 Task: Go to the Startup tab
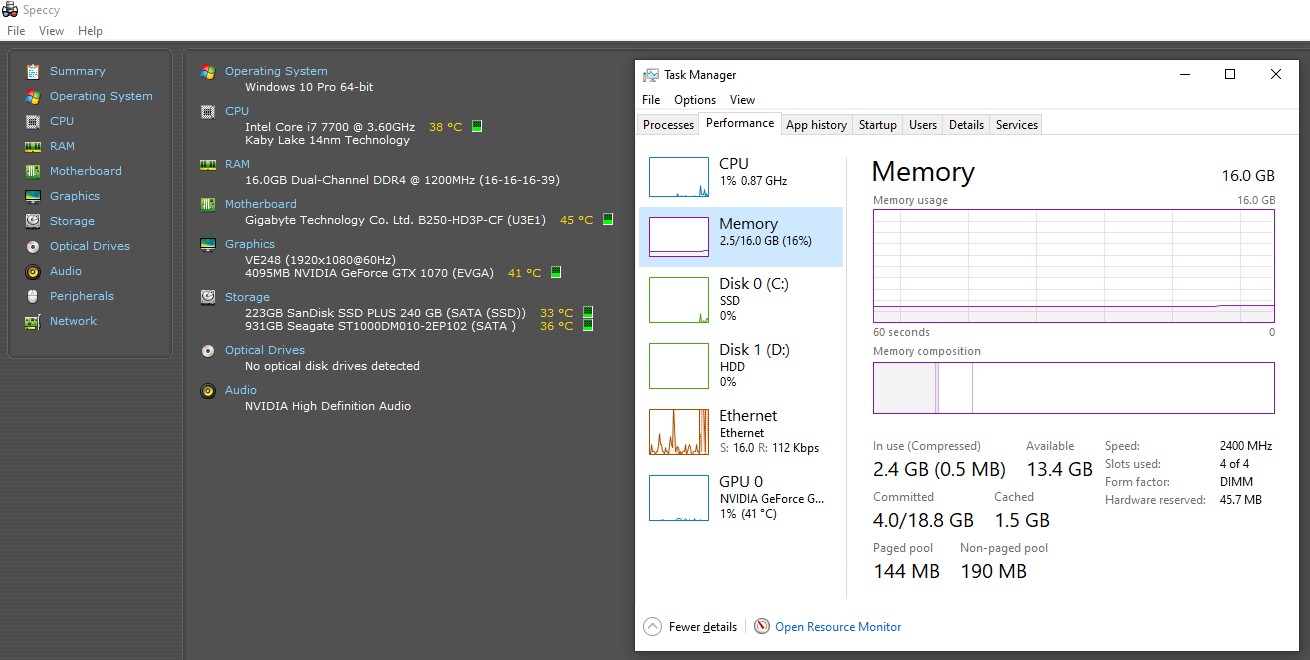click(877, 125)
